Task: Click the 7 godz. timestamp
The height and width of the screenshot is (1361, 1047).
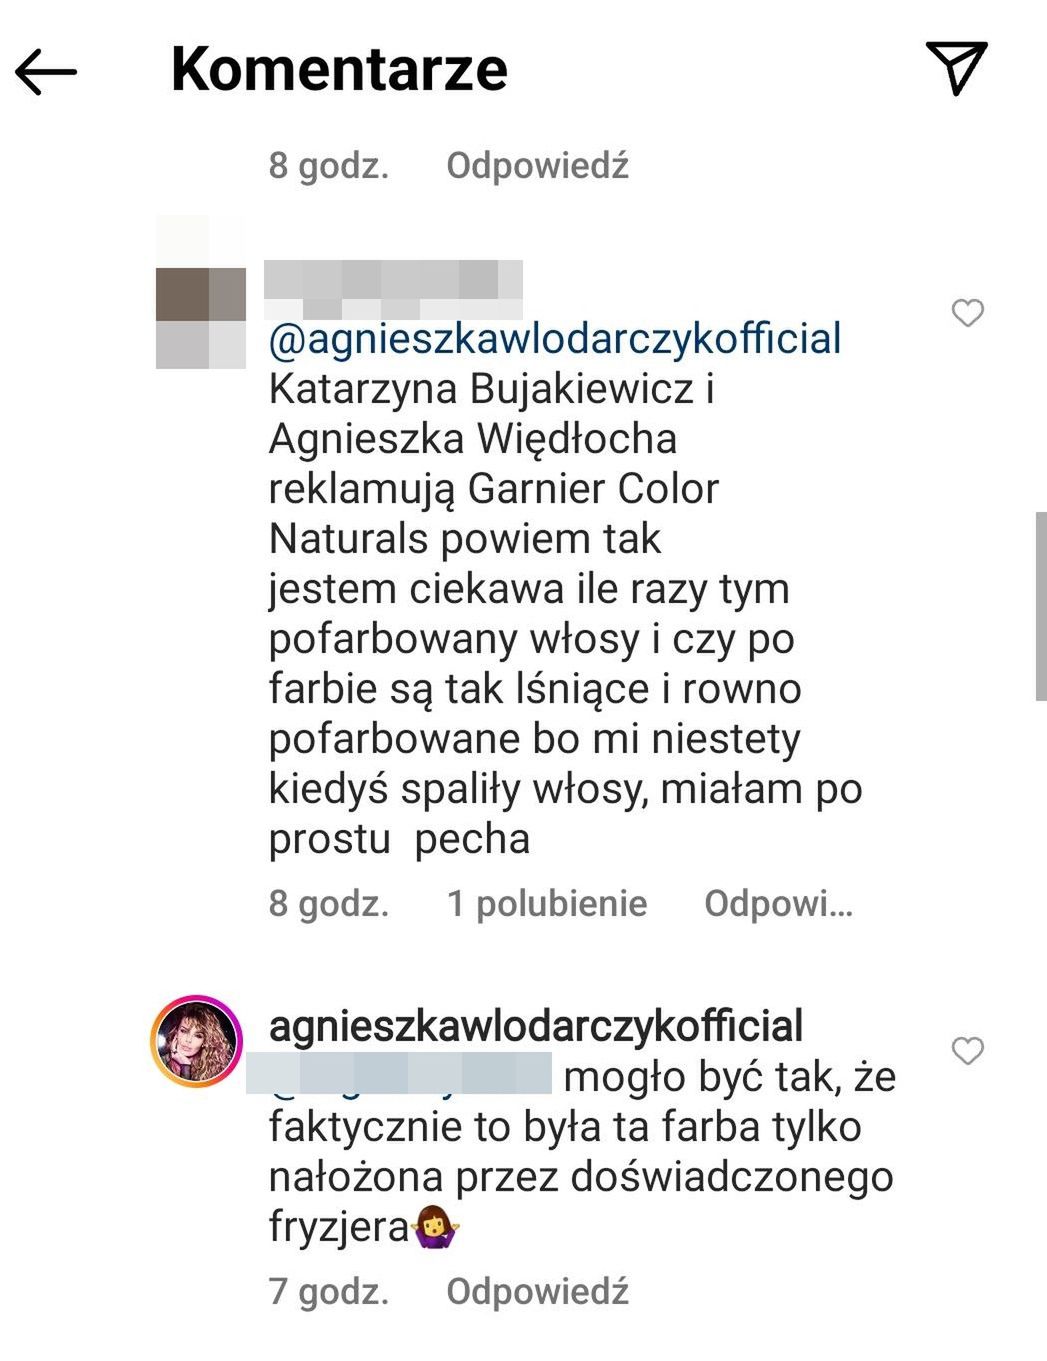Action: tap(328, 1291)
